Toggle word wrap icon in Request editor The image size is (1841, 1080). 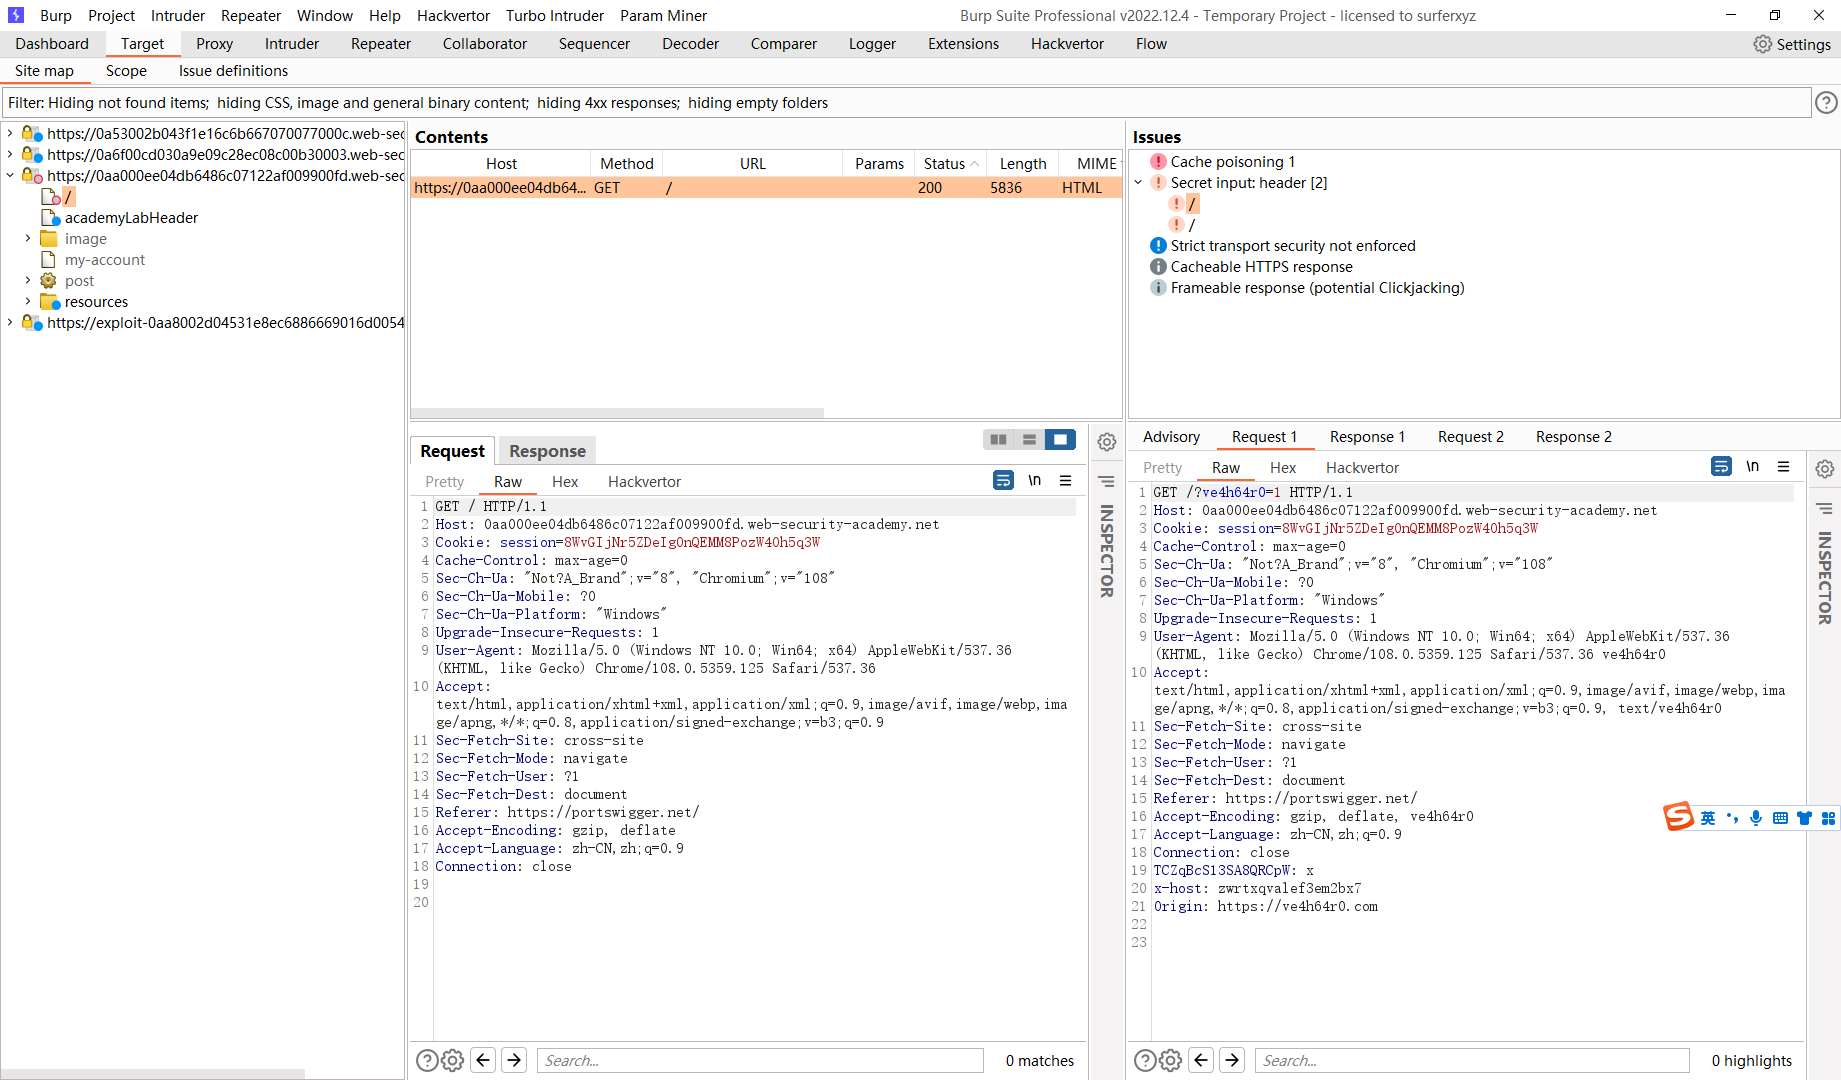1003,481
